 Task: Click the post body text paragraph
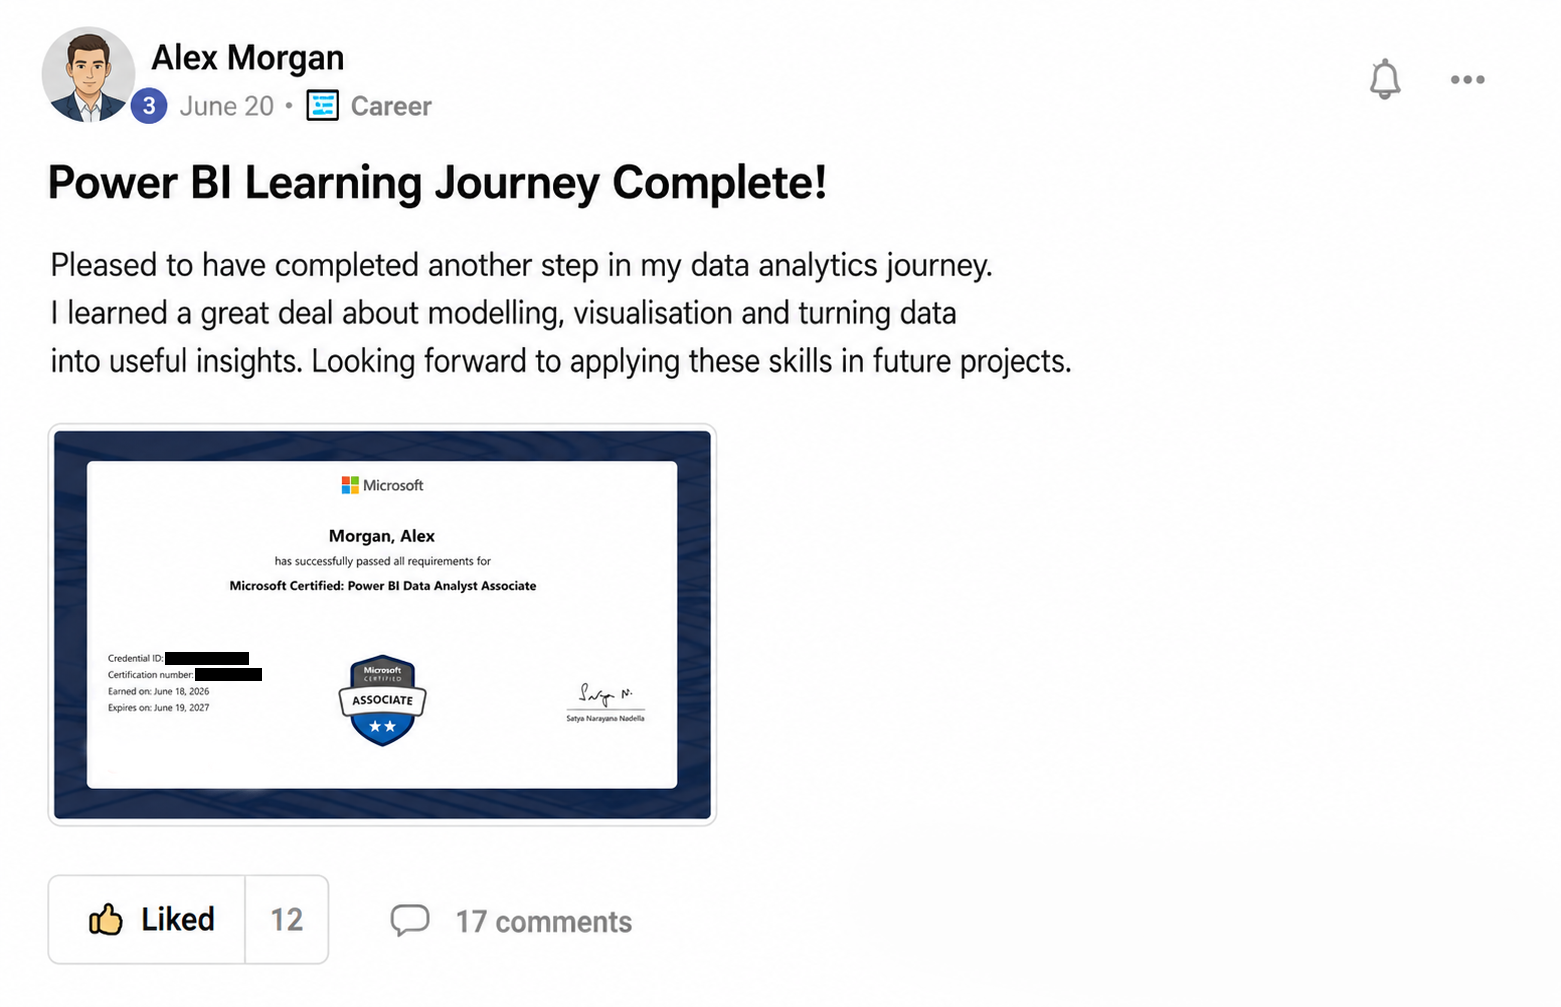(x=560, y=313)
